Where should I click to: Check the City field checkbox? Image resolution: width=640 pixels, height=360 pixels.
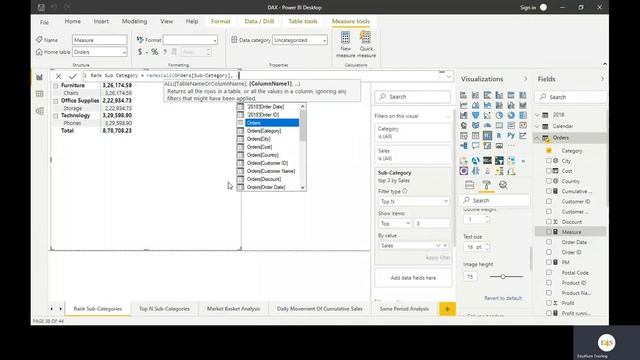[549, 161]
